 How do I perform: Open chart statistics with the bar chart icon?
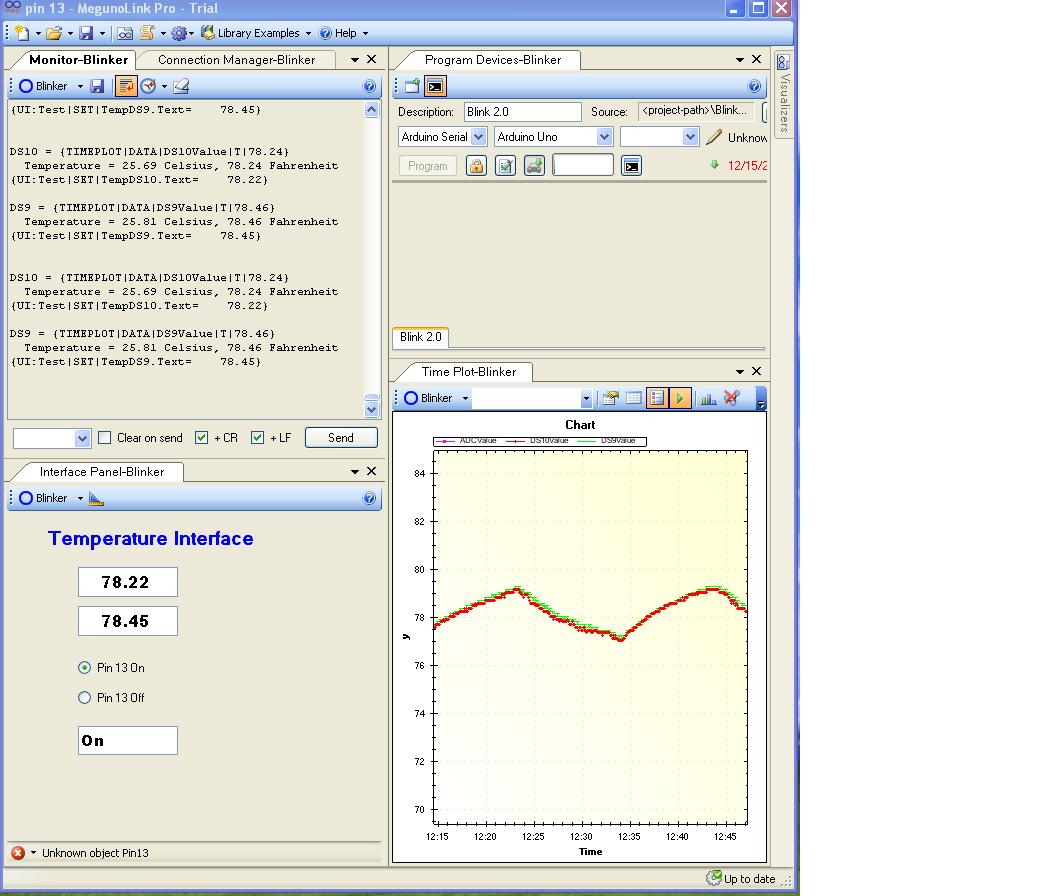tap(708, 398)
